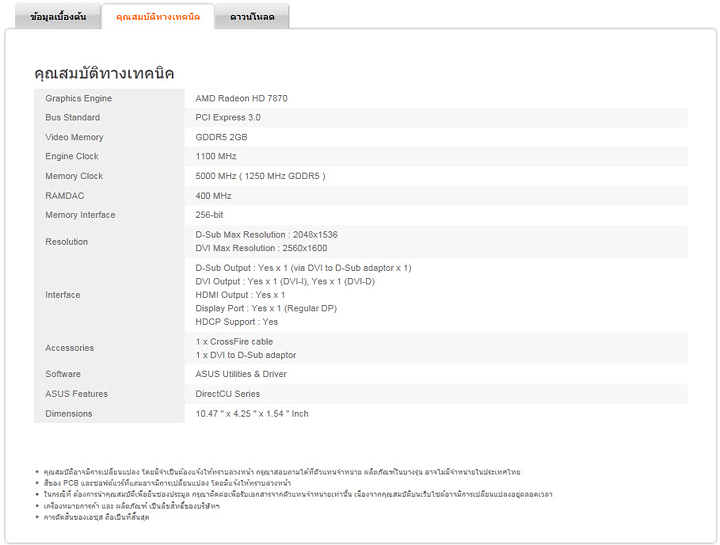Click the Software label
This screenshot has width=720, height=545.
tap(63, 374)
